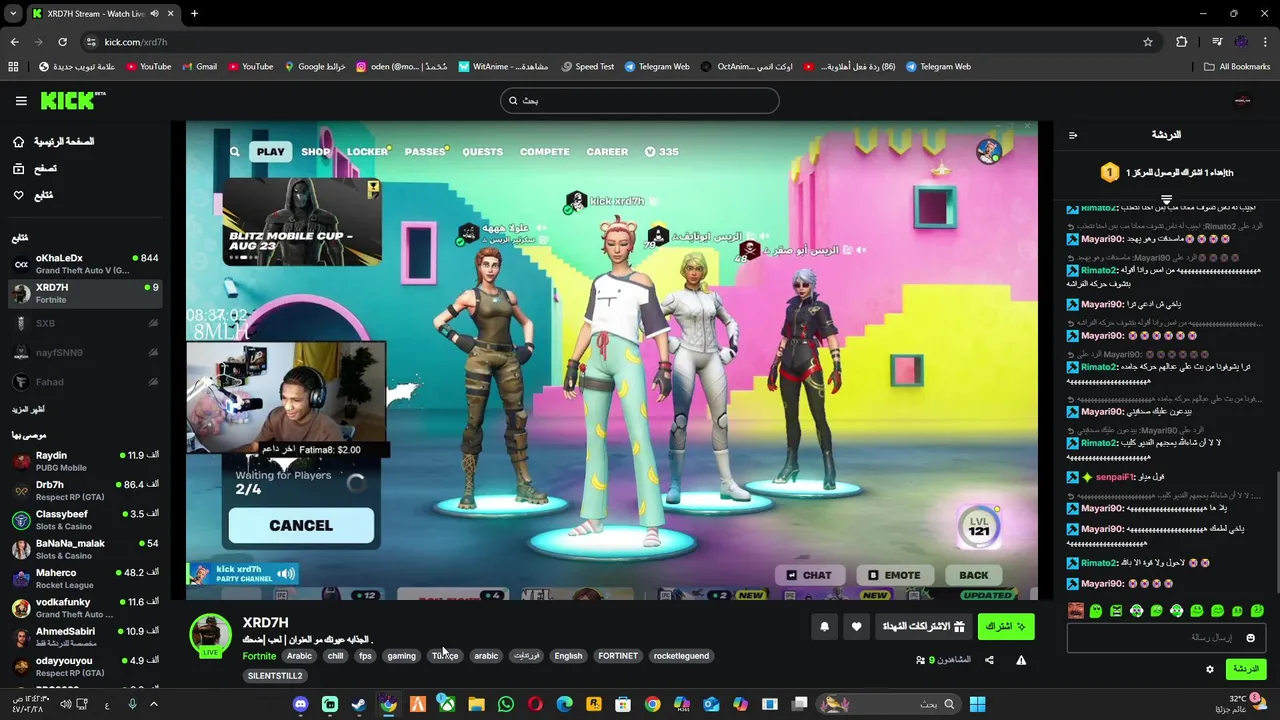Open chat settings gear

point(1209,669)
